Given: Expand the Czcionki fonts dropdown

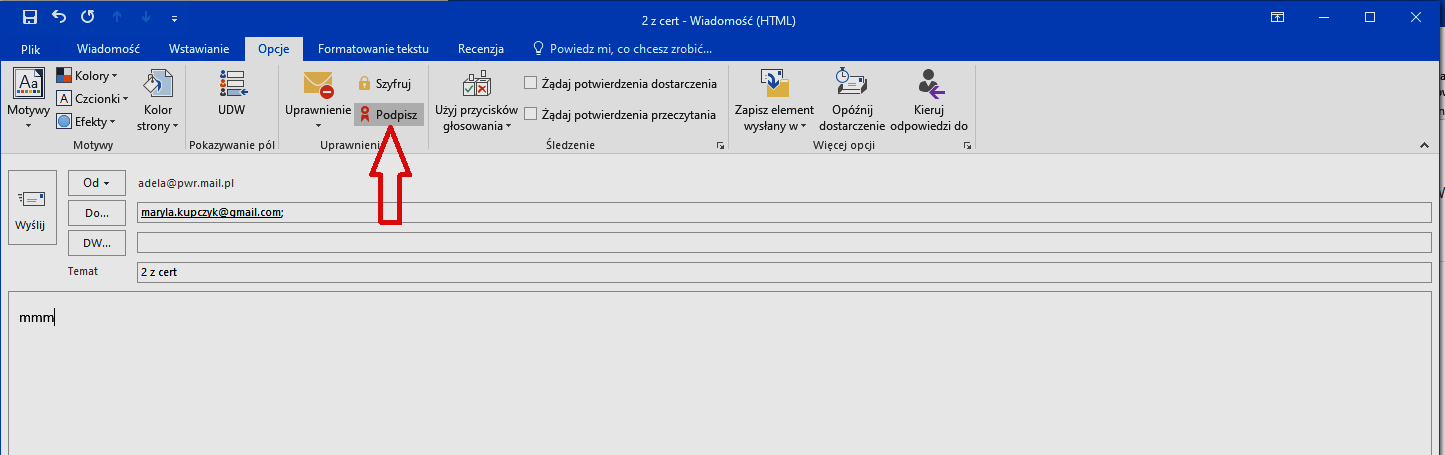Looking at the screenshot, I should [x=89, y=99].
